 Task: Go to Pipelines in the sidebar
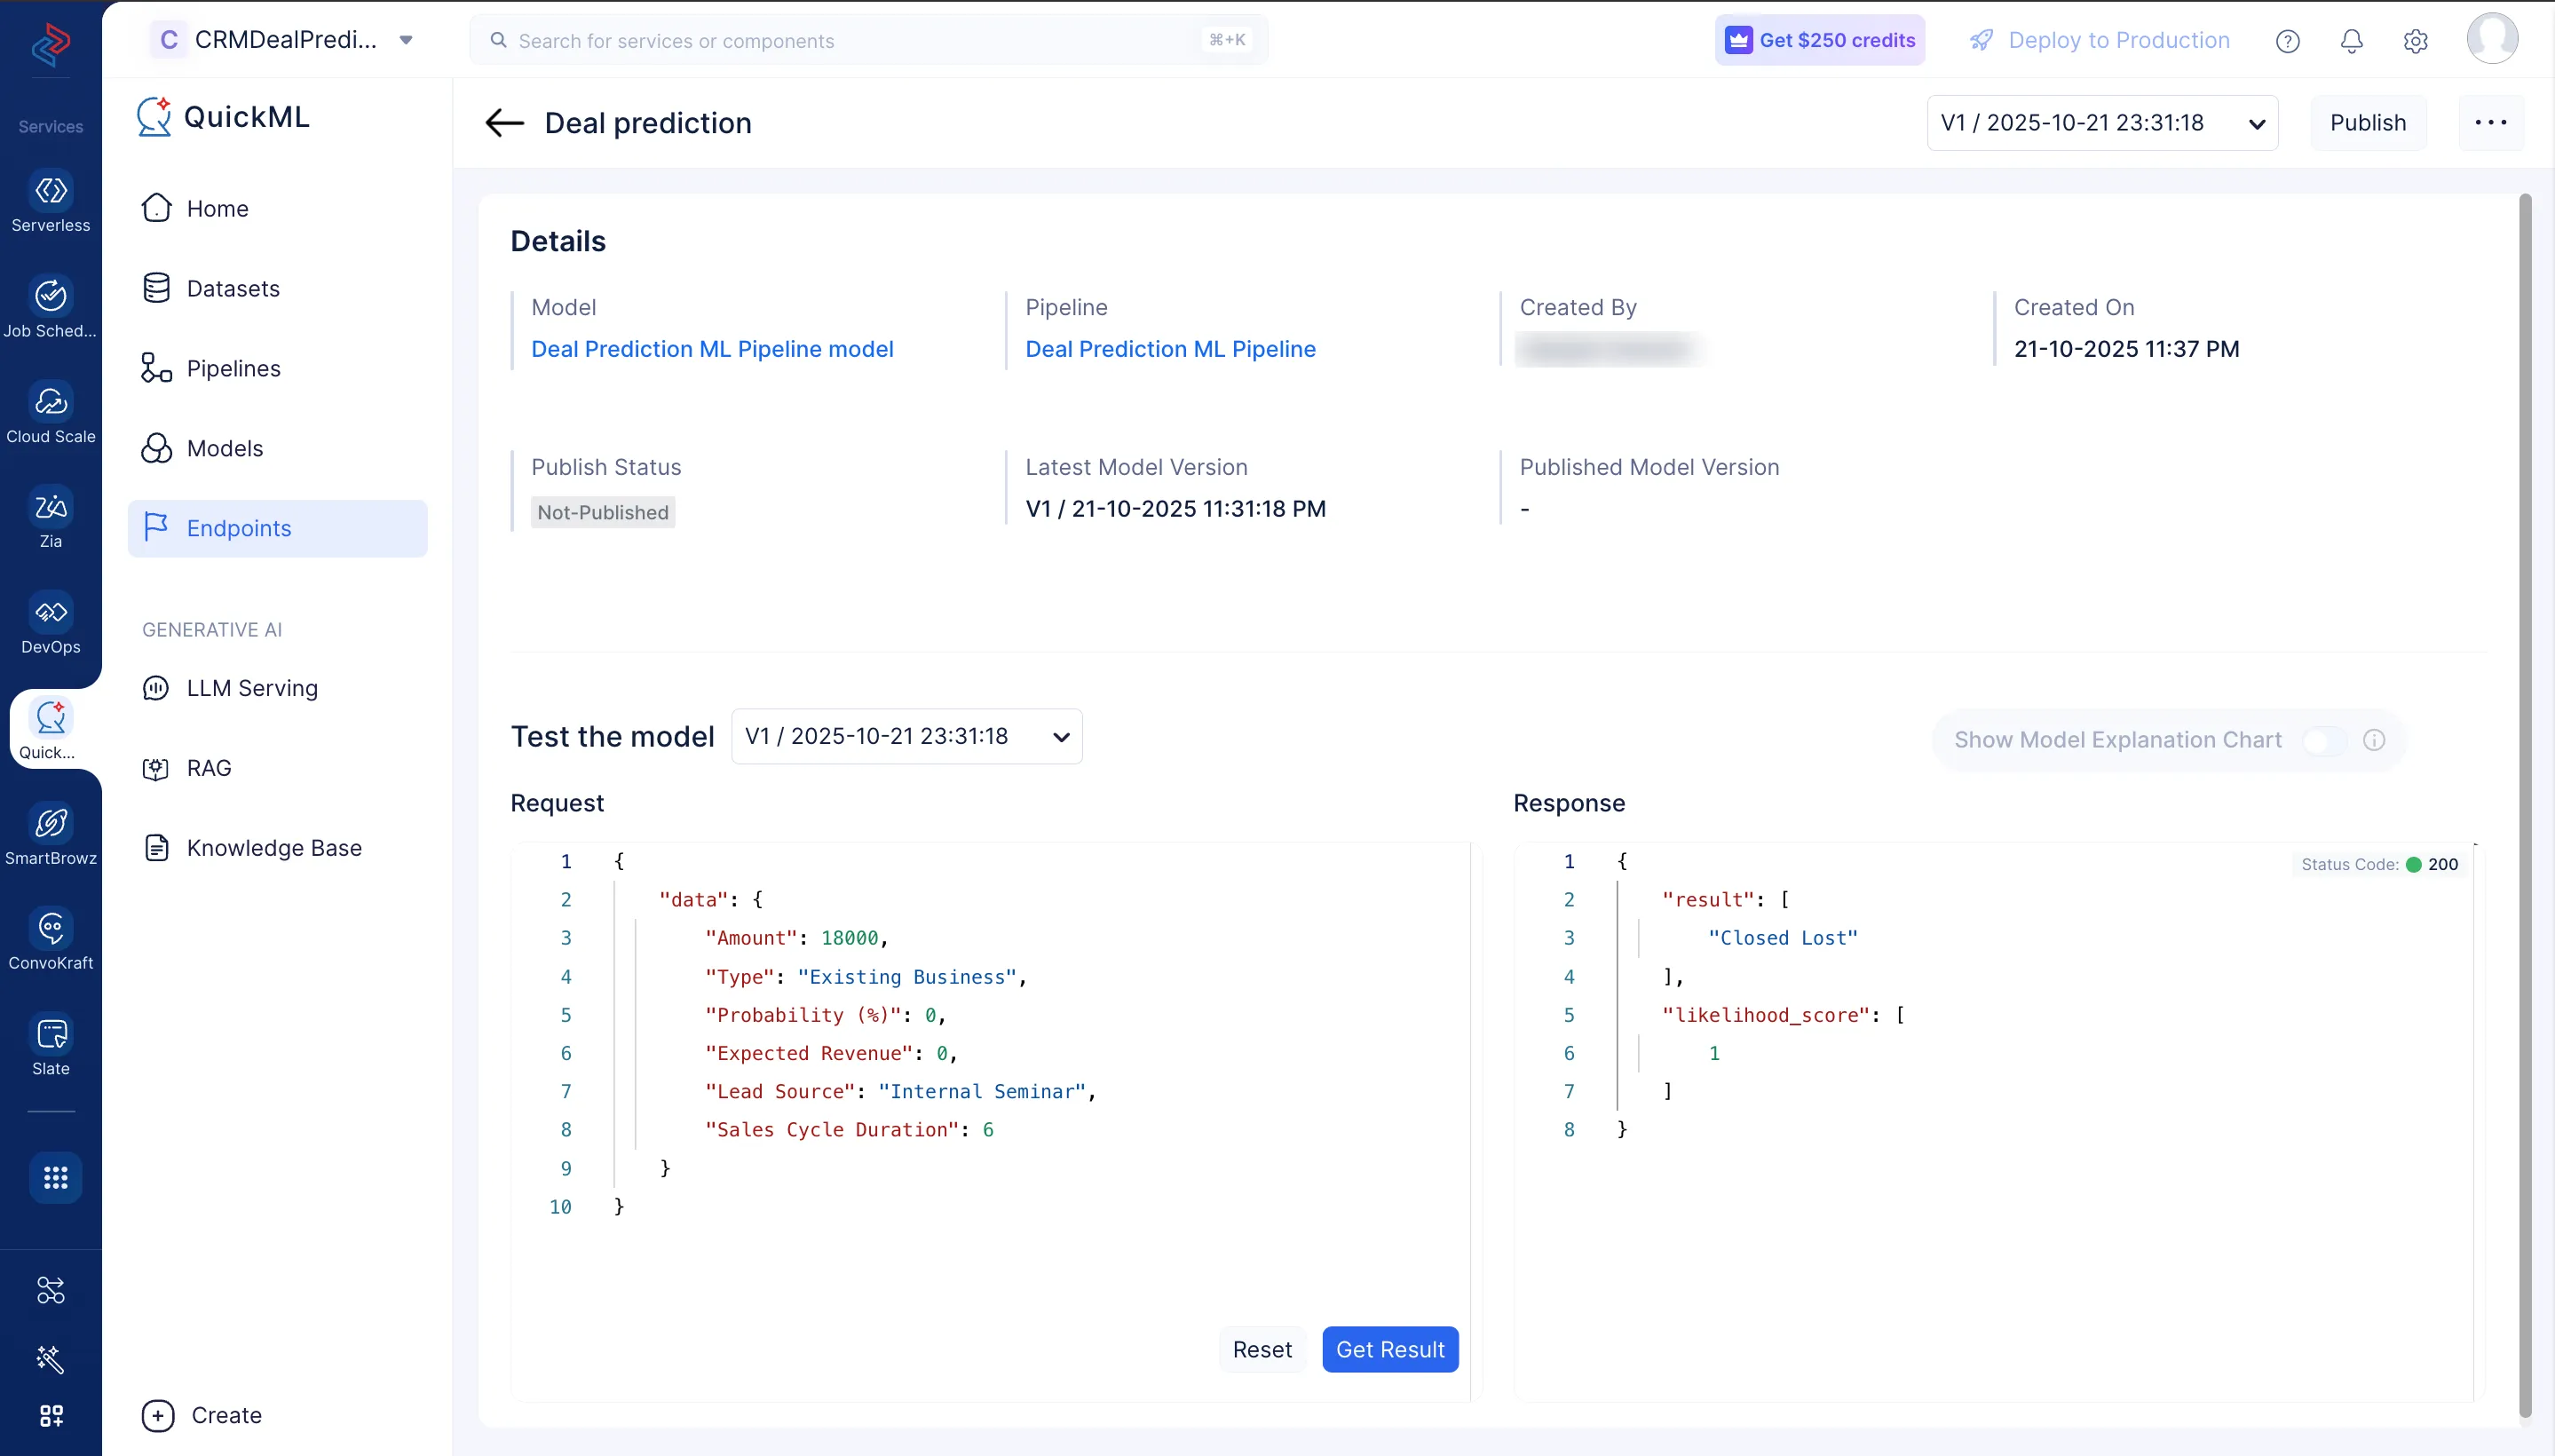233,369
